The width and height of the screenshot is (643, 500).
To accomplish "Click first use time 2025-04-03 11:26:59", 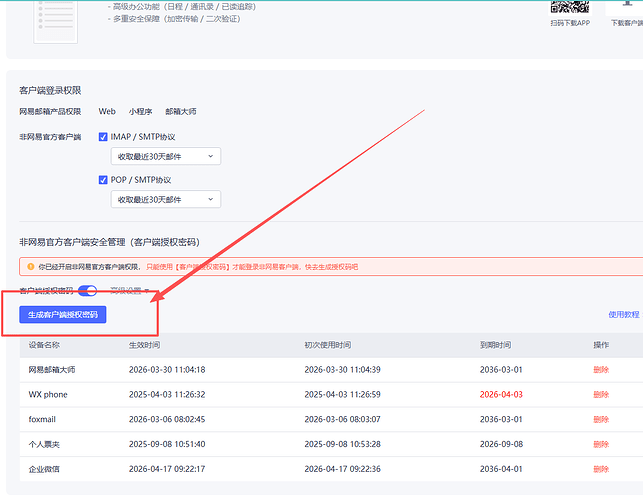I will tap(342, 395).
